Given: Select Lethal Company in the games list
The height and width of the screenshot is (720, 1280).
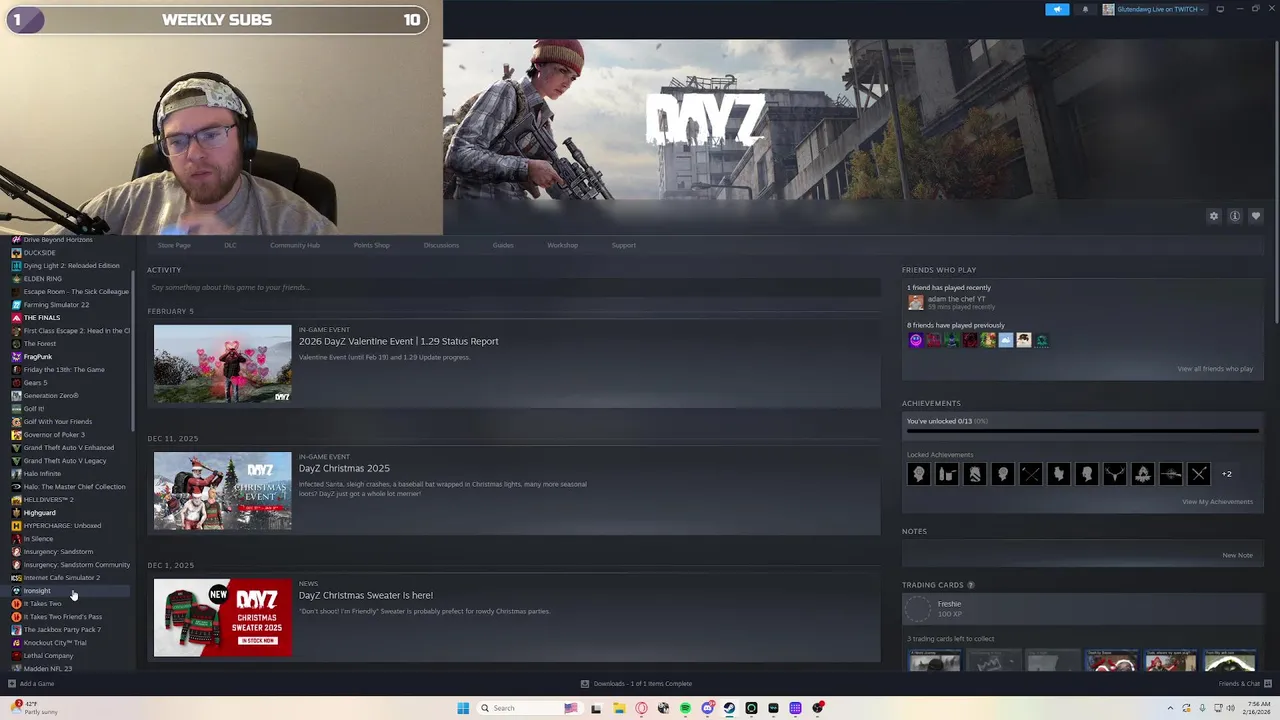Looking at the screenshot, I should (48, 656).
